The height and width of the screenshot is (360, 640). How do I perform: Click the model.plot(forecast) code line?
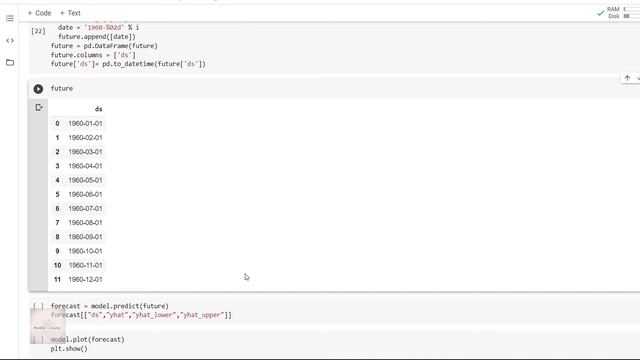pos(87,339)
